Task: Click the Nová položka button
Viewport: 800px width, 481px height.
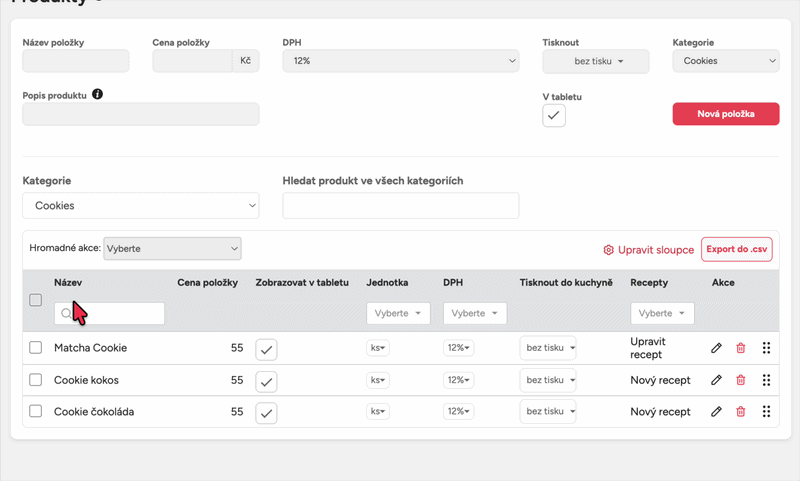Action: point(725,114)
